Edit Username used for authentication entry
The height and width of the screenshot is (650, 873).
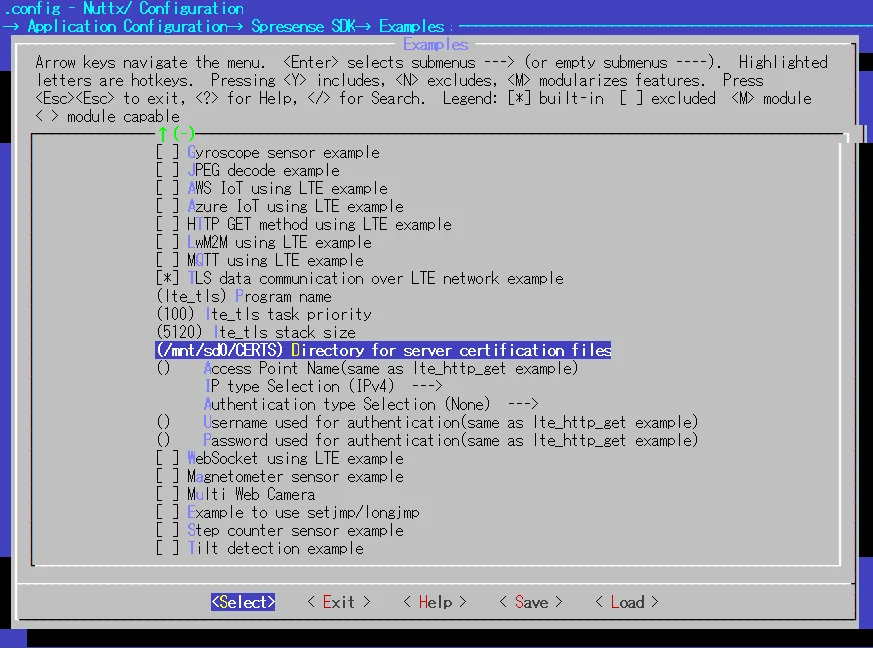pos(427,422)
